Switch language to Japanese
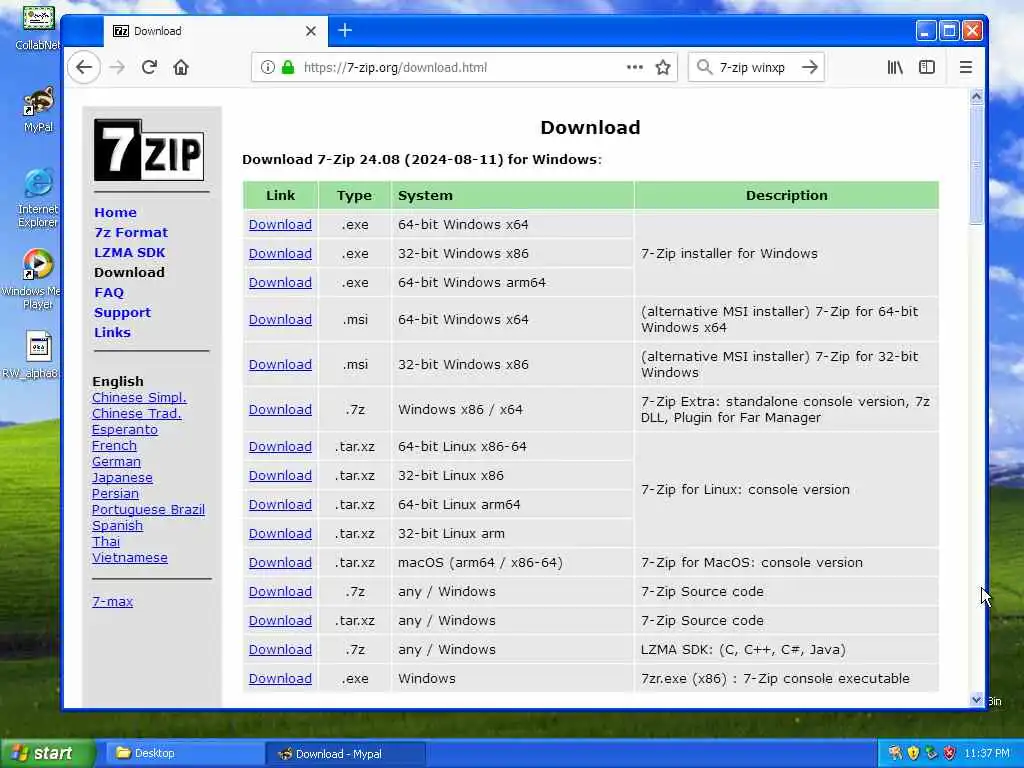This screenshot has height=768, width=1024. pyautogui.click(x=122, y=477)
